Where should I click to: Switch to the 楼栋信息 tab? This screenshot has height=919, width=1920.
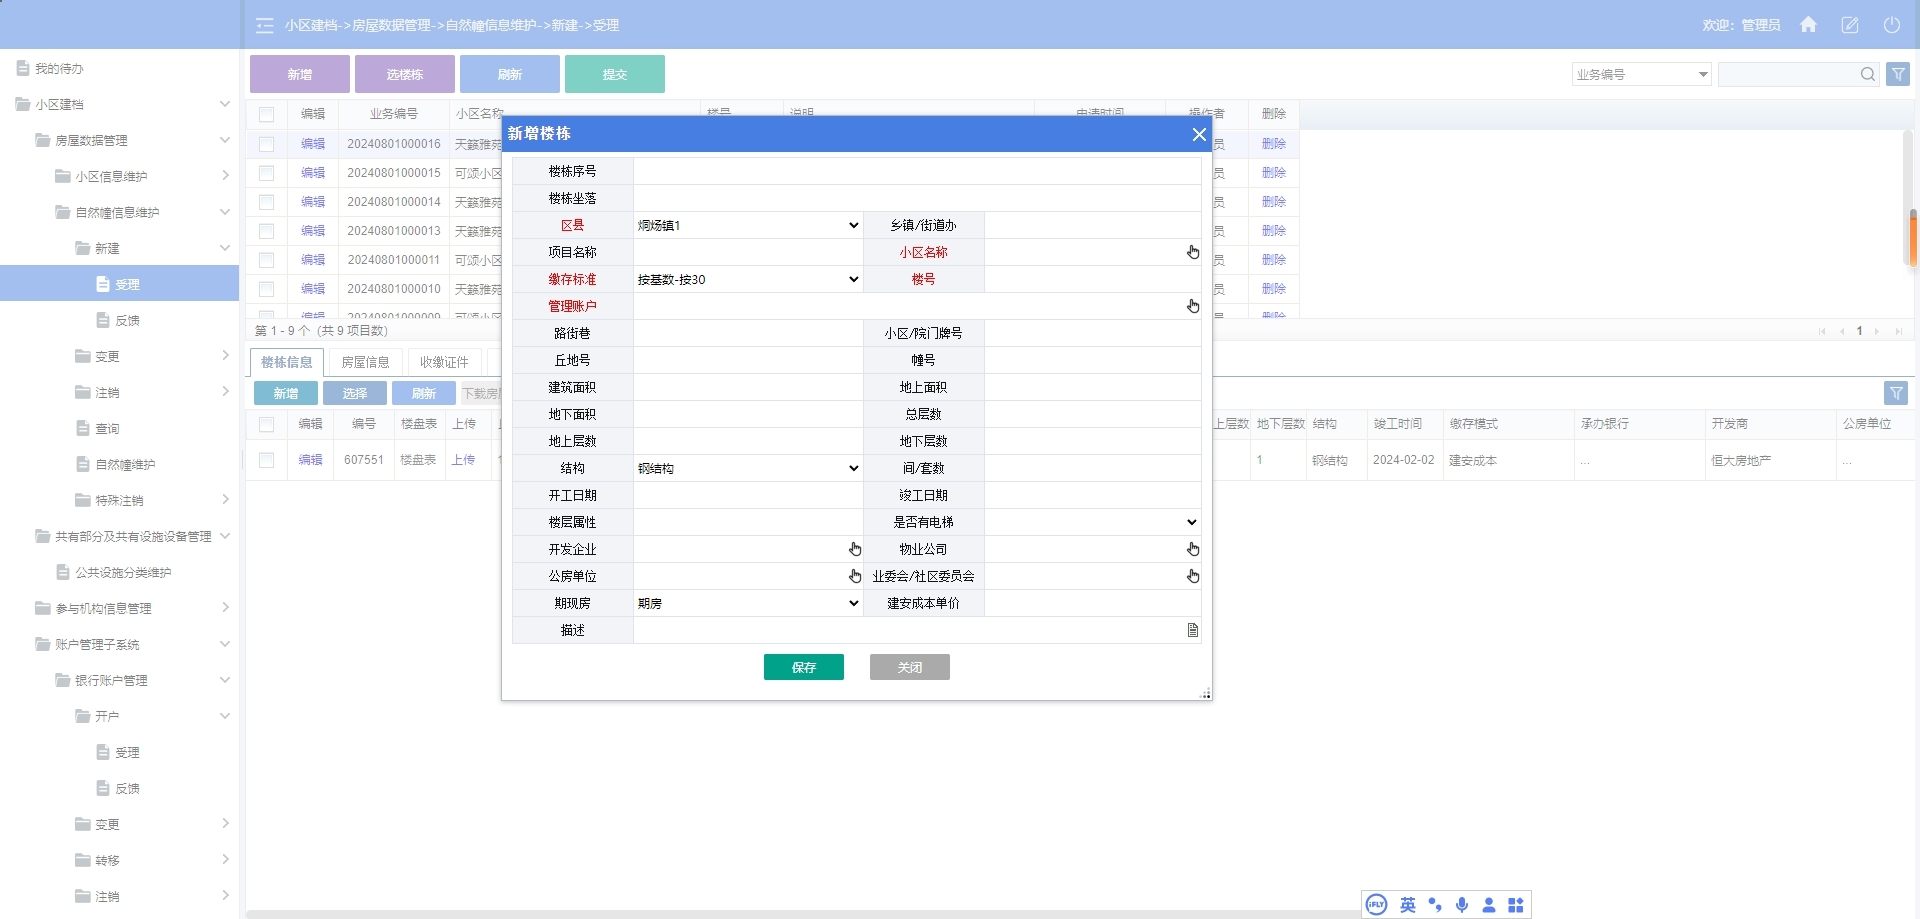pyautogui.click(x=287, y=362)
